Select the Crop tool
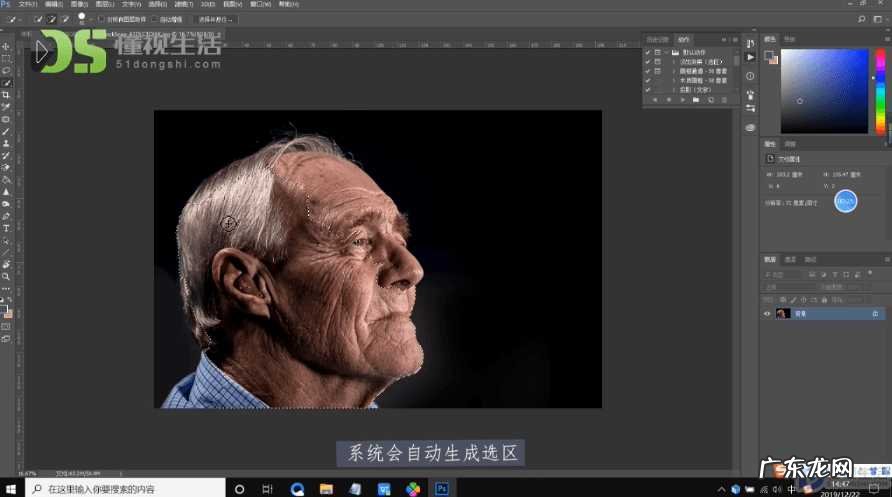Viewport: 892px width, 497px height. [x=6, y=95]
